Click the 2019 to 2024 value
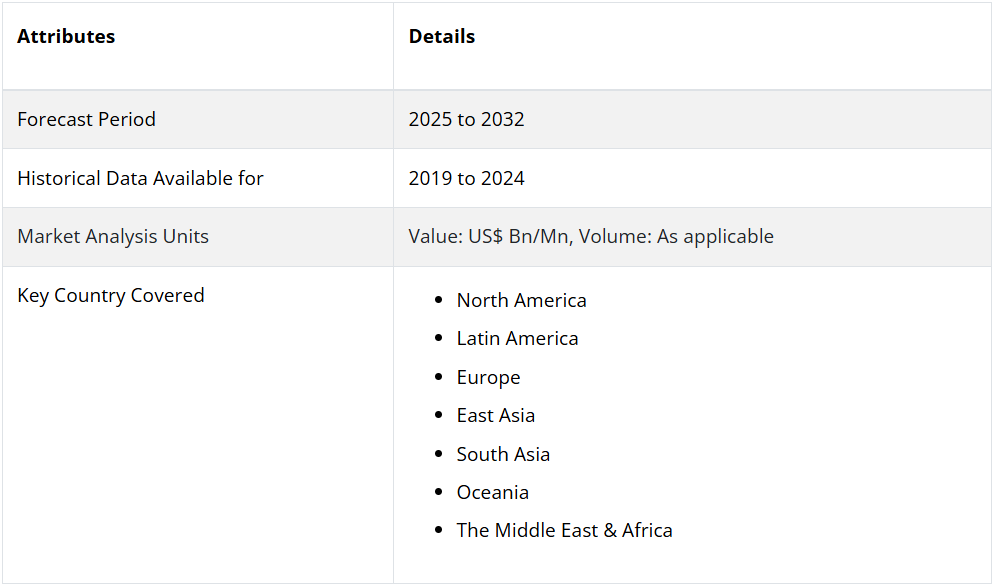 [467, 178]
